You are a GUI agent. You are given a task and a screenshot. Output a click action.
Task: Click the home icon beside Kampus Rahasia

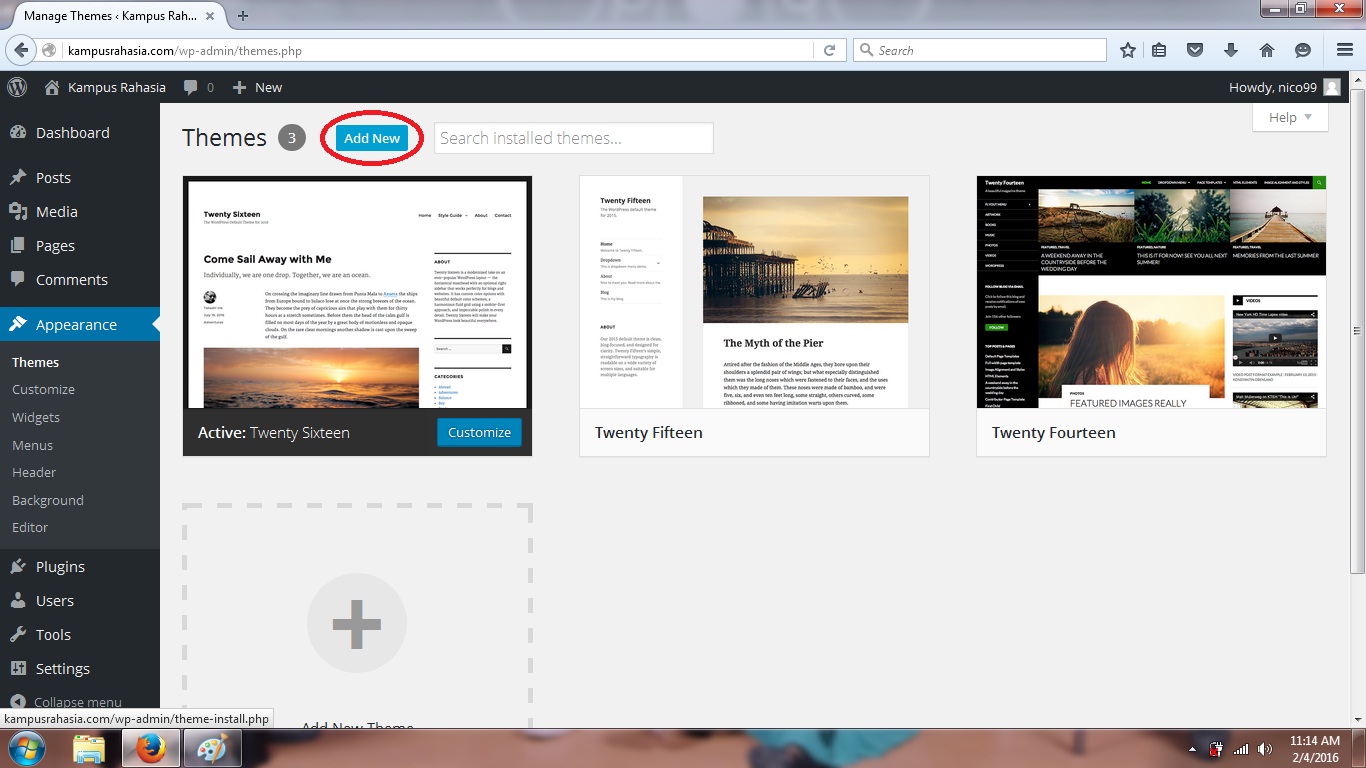(x=52, y=87)
